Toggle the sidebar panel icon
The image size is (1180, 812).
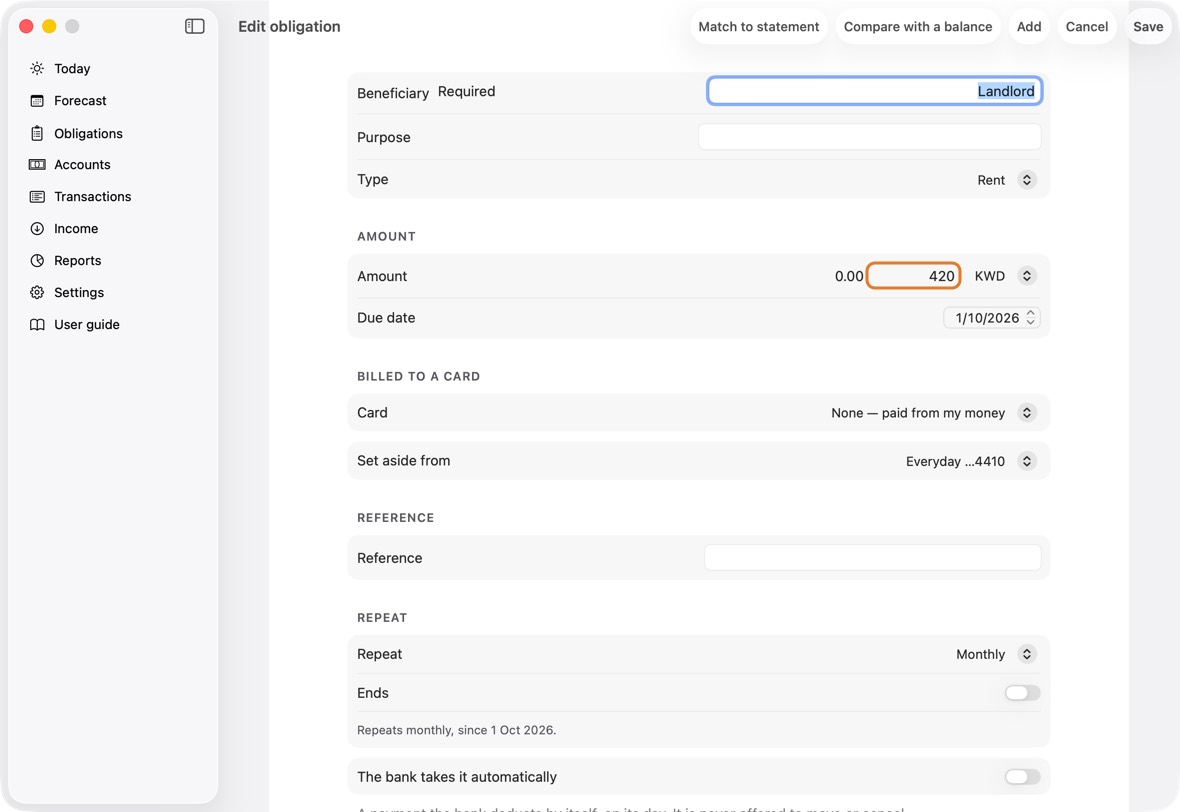click(195, 26)
